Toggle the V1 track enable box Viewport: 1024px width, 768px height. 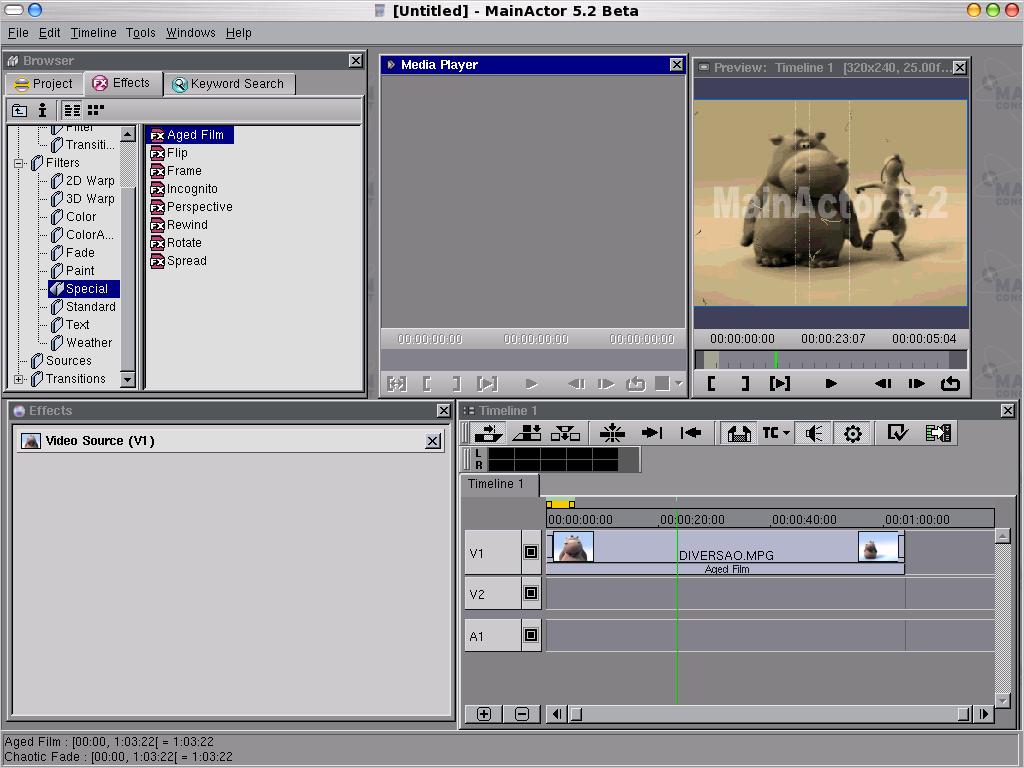click(x=531, y=552)
